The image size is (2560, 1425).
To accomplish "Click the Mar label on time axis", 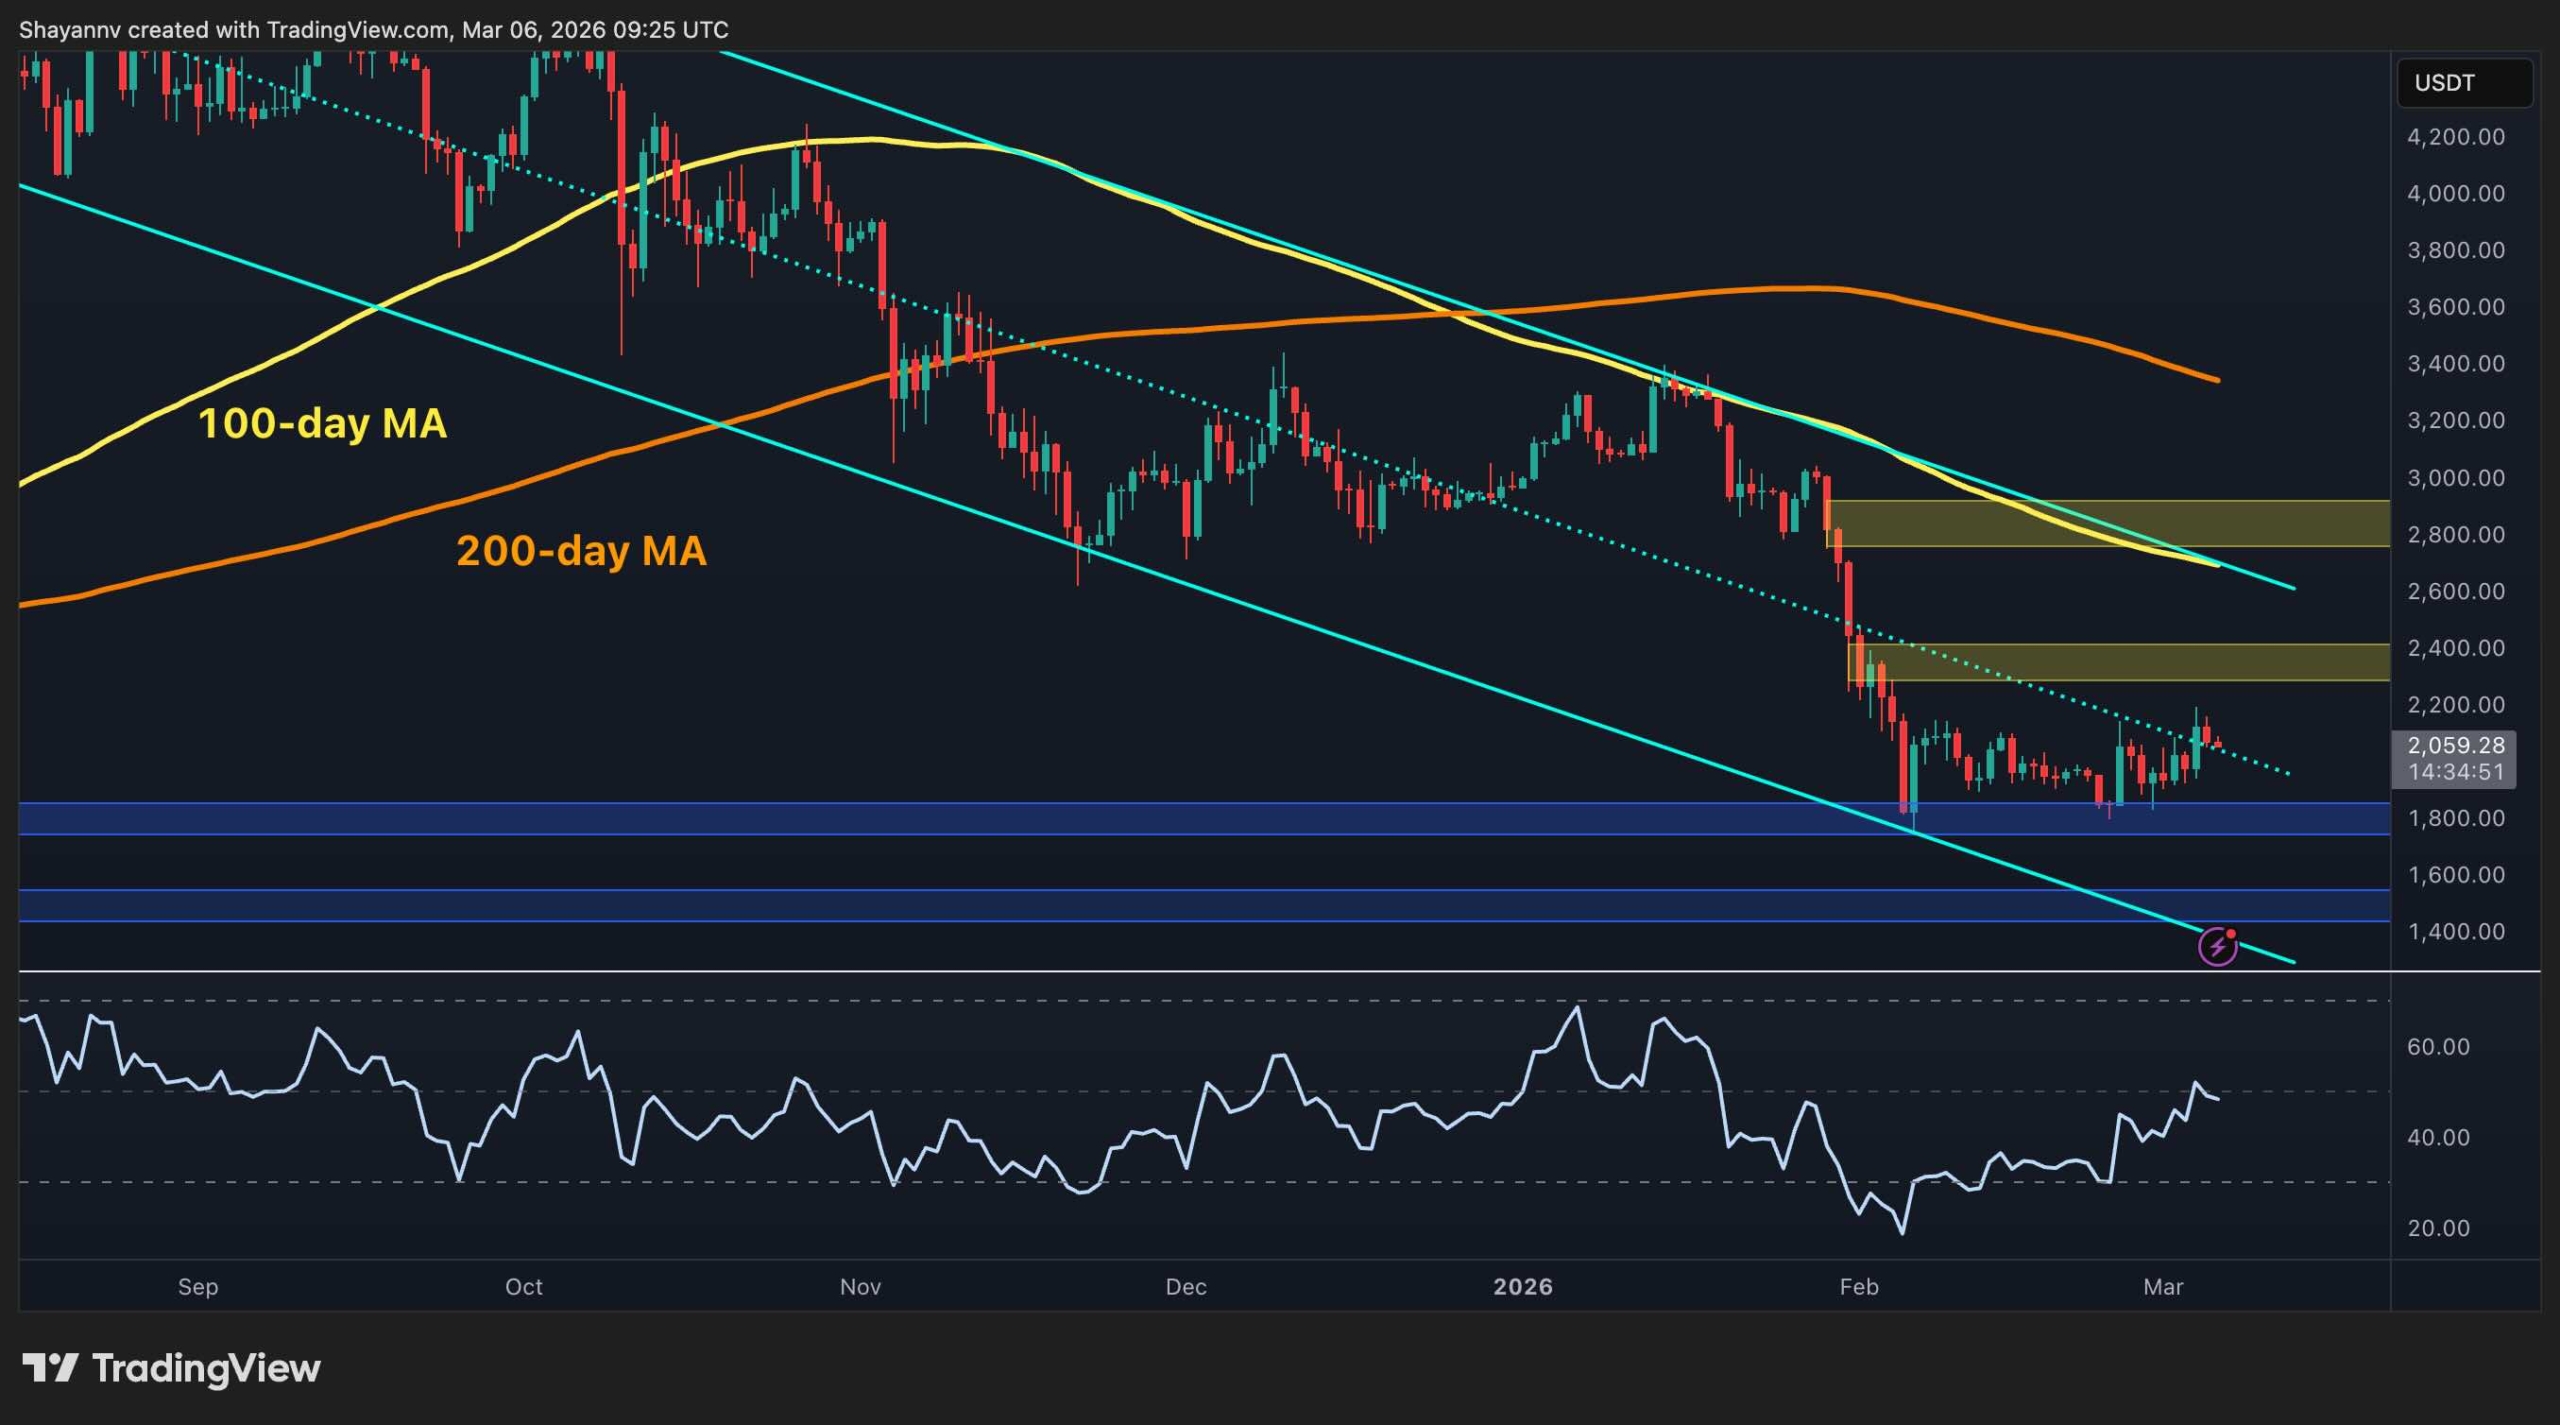I will point(2163,1287).
